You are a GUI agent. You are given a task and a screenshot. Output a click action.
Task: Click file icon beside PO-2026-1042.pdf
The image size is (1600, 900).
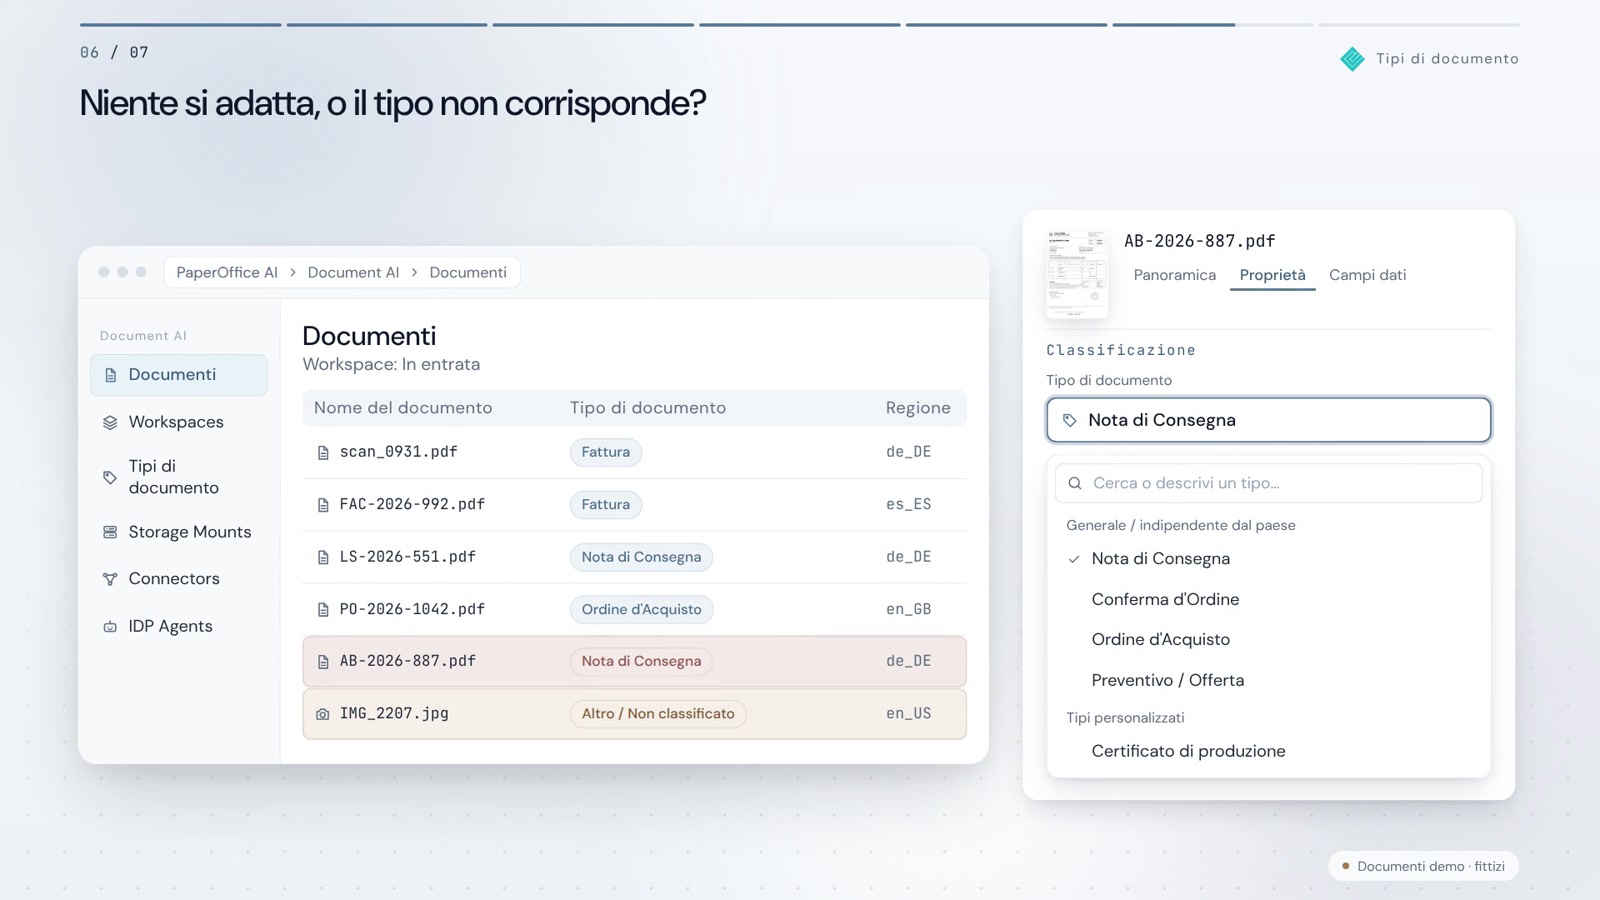[323, 610]
